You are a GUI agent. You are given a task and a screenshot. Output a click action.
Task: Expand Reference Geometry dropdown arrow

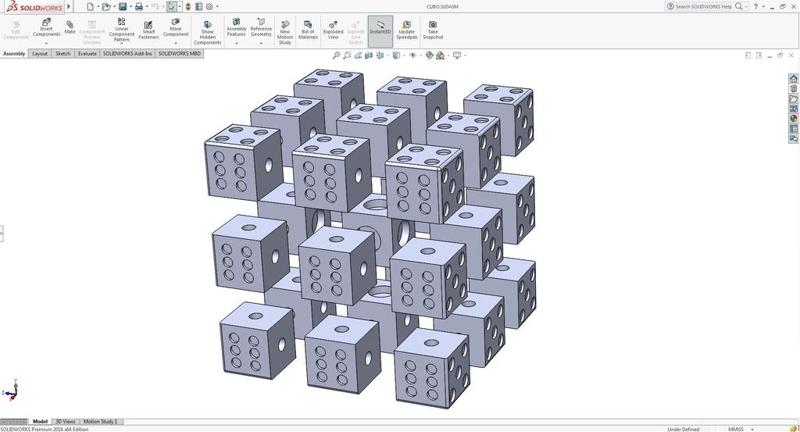(x=261, y=43)
